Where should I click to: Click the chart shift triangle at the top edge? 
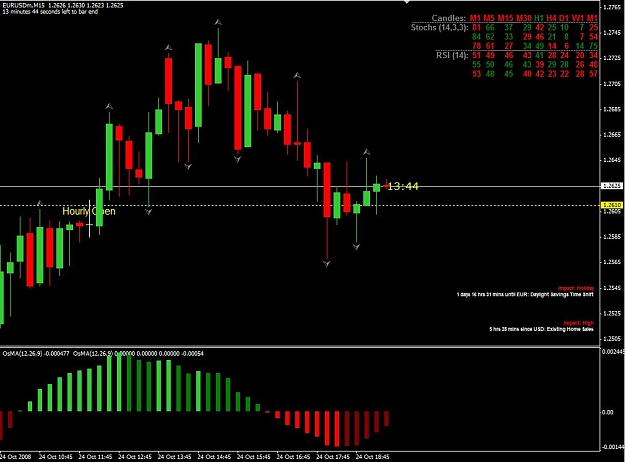[407, 2]
